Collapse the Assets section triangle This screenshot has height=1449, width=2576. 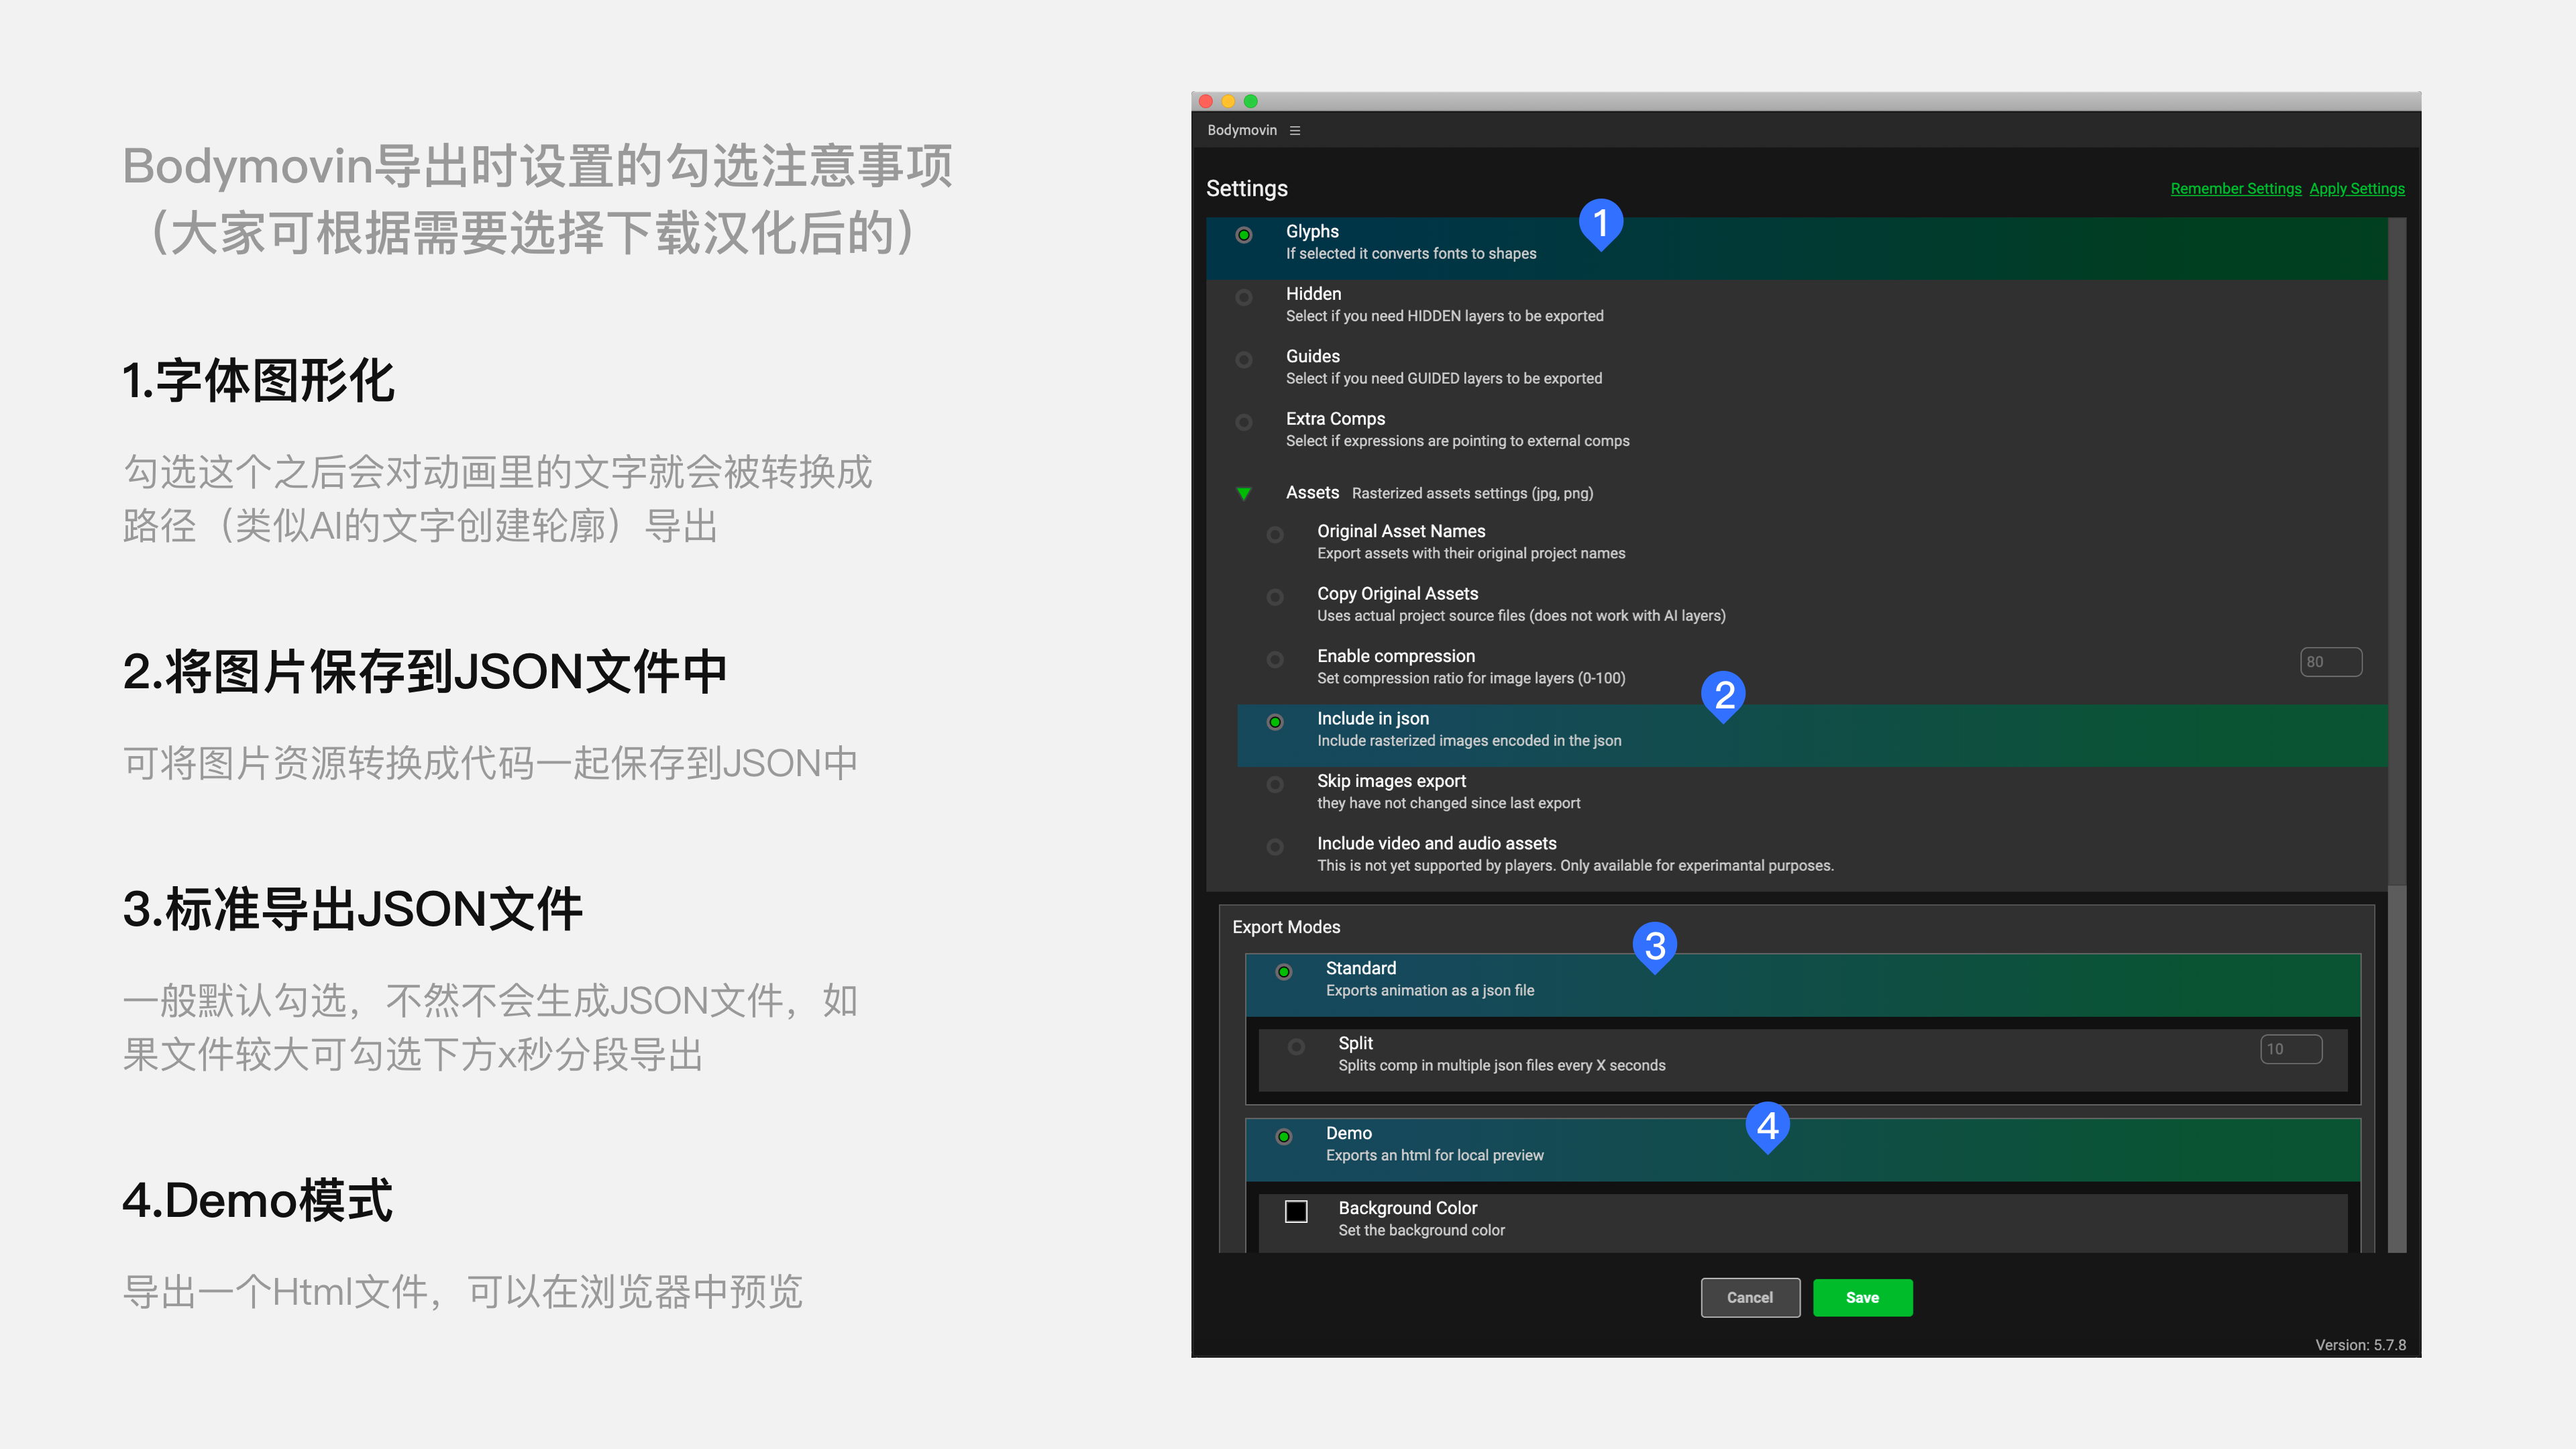(x=1244, y=493)
